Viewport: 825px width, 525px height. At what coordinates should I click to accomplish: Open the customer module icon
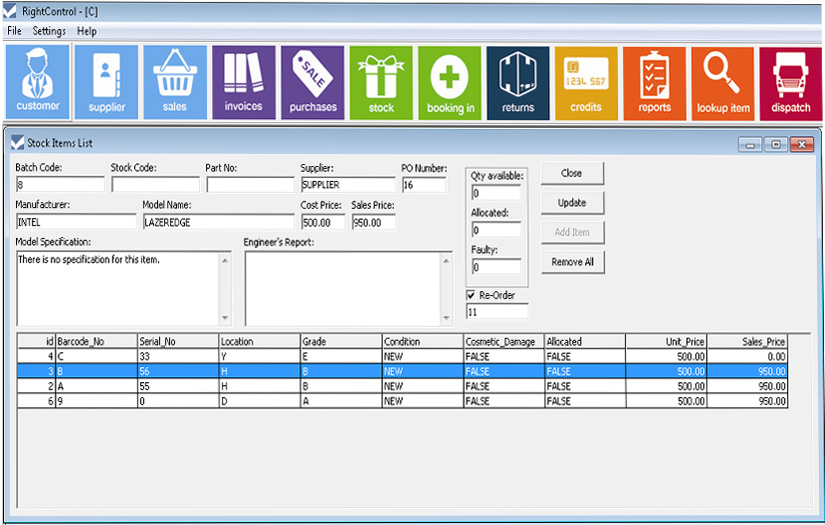click(x=37, y=82)
